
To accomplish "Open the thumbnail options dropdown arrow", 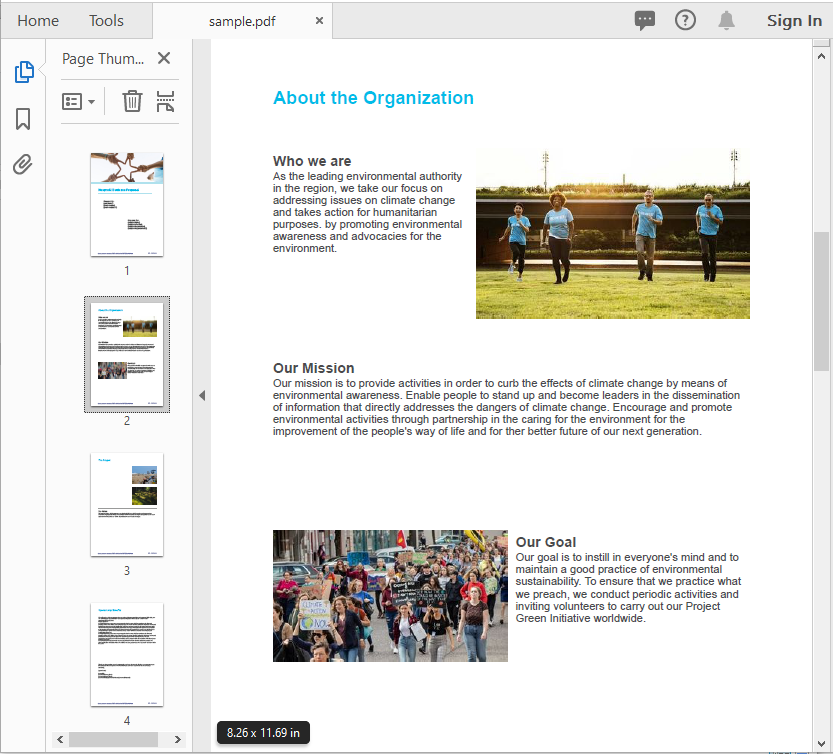I will 91,100.
